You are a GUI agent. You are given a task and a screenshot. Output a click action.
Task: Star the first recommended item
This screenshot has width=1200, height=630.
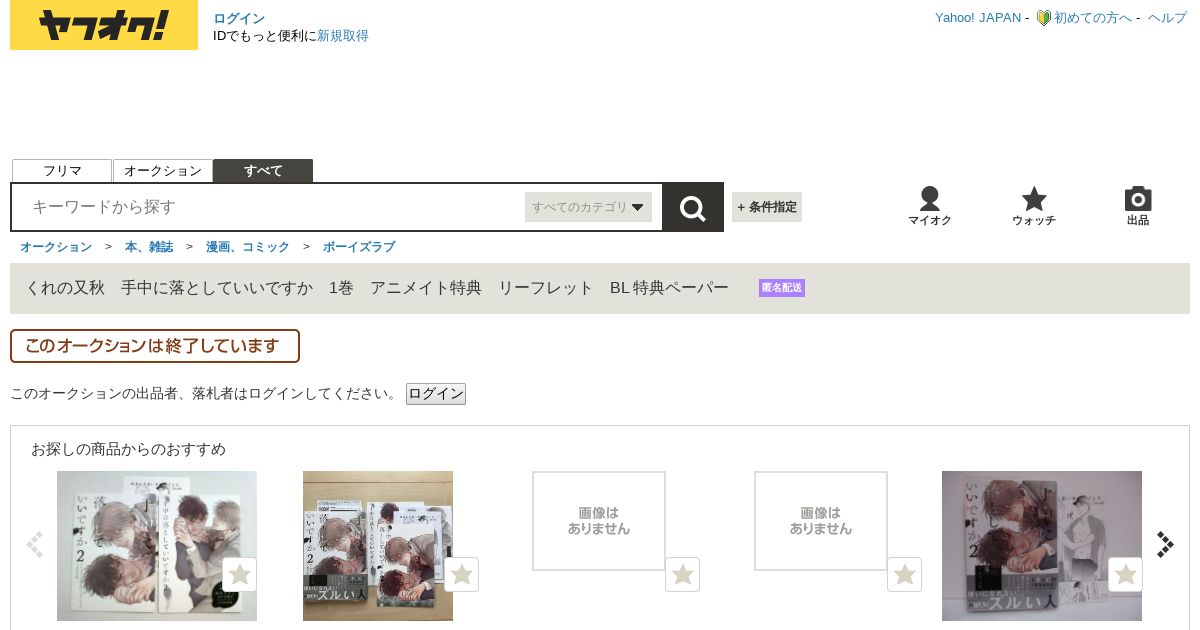click(x=240, y=574)
